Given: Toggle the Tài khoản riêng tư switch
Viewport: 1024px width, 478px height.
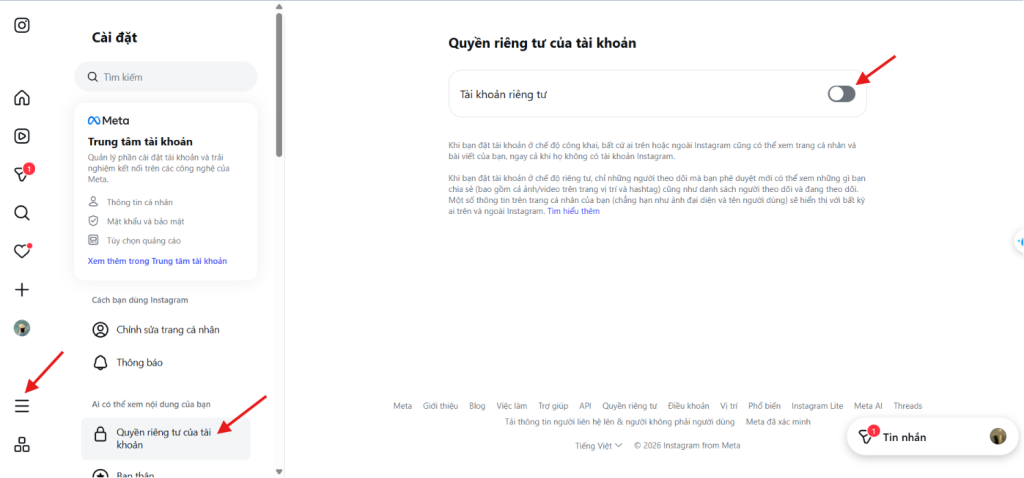Looking at the screenshot, I should [841, 94].
